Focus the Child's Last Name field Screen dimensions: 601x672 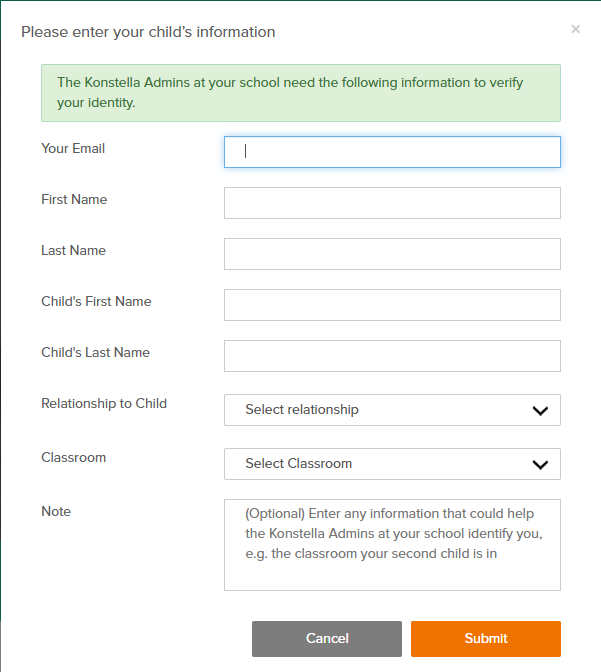tap(392, 356)
